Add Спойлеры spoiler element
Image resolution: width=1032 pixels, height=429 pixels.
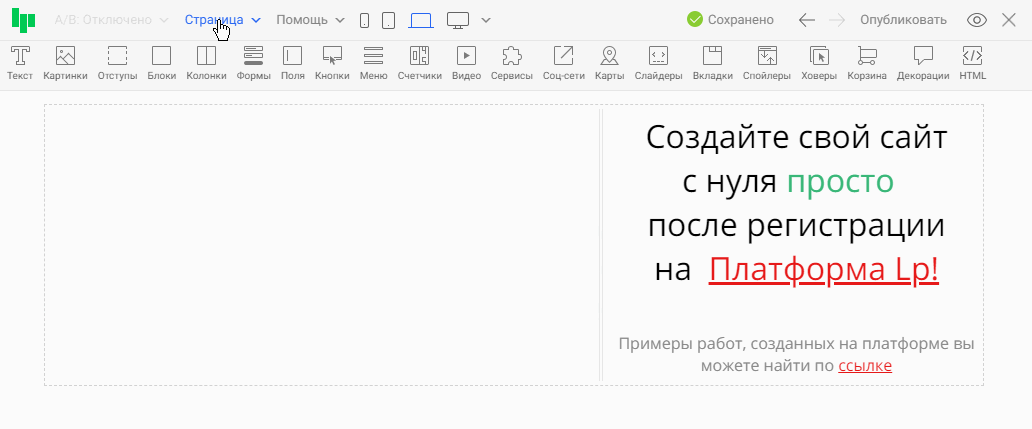click(767, 63)
